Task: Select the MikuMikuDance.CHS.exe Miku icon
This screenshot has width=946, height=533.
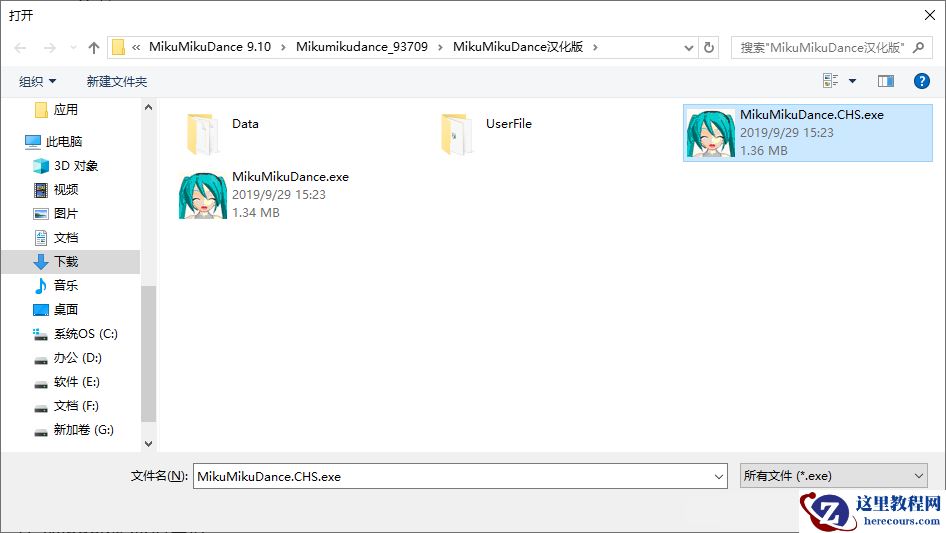Action: (711, 133)
